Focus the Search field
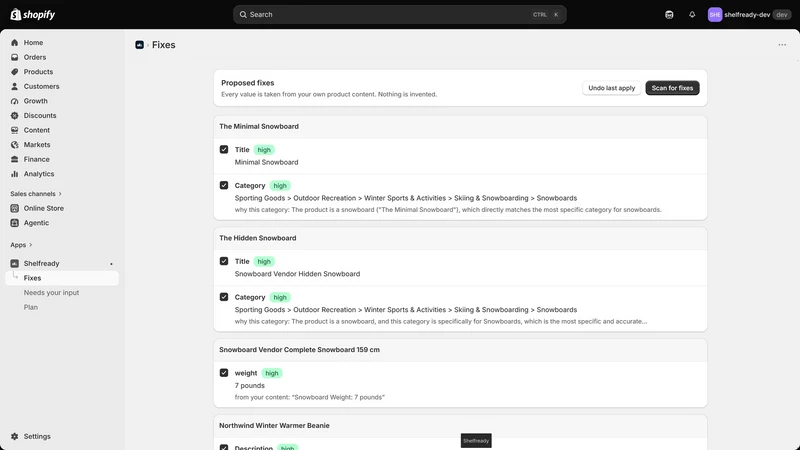The width and height of the screenshot is (800, 450). tap(399, 15)
